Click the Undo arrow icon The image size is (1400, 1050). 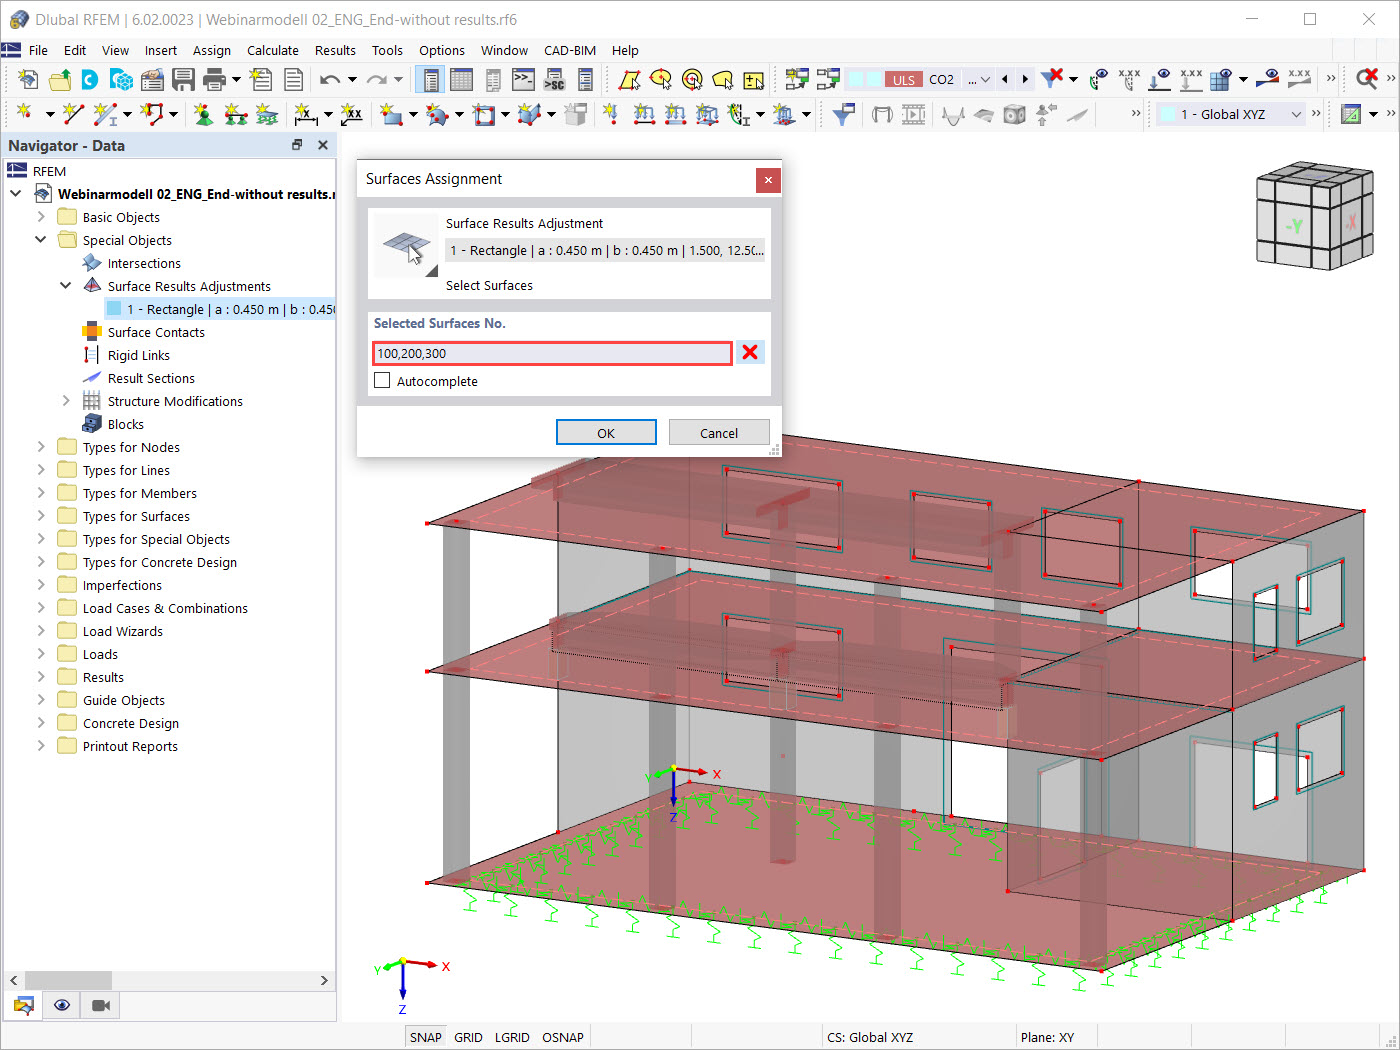pyautogui.click(x=330, y=80)
